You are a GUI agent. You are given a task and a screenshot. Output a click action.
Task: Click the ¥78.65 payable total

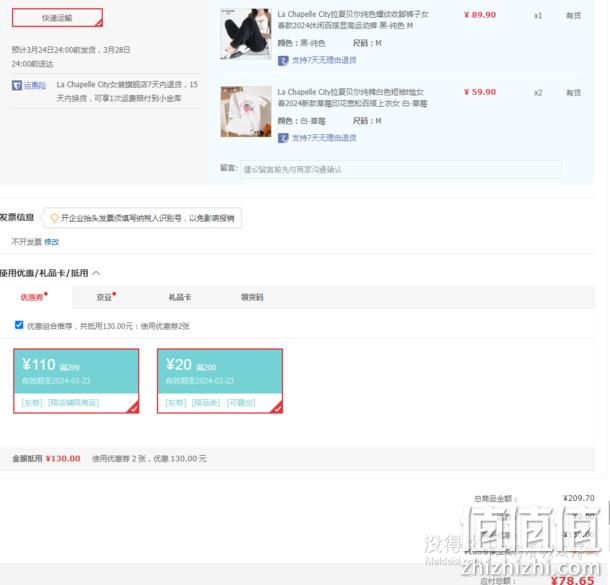tap(573, 580)
